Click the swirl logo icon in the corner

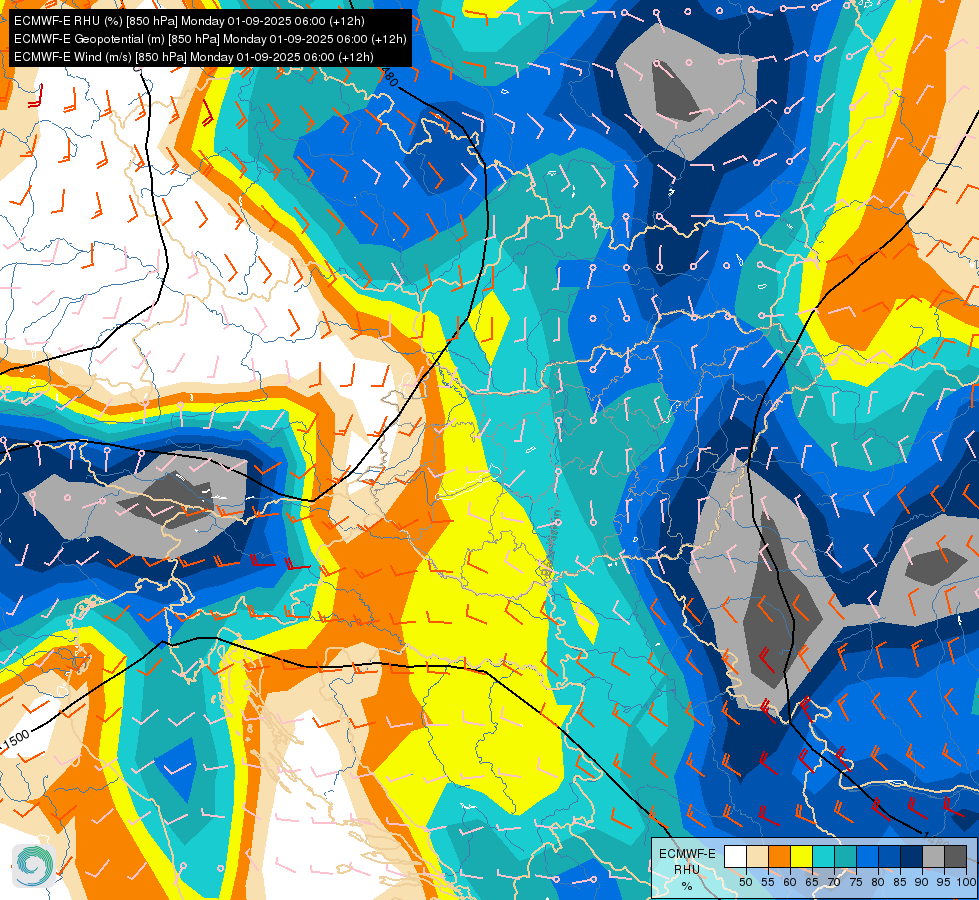tap(34, 866)
